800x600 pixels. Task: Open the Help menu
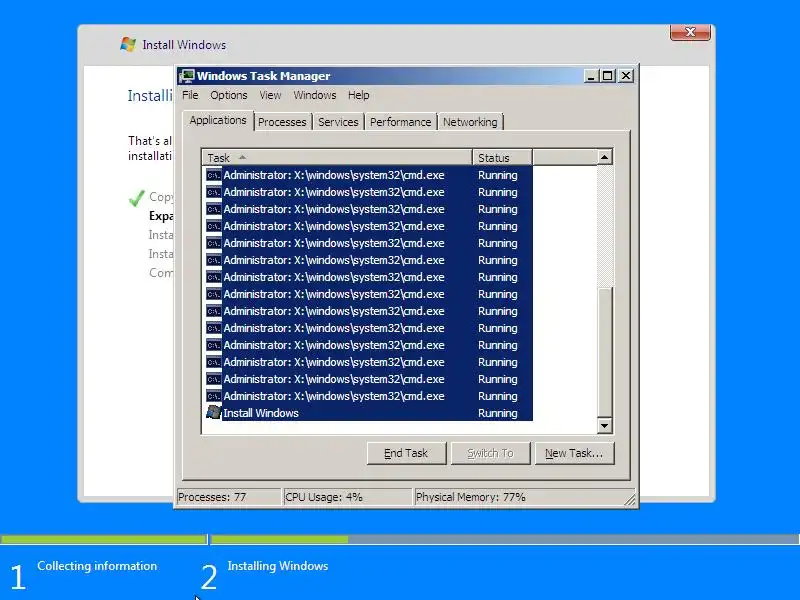[x=358, y=95]
